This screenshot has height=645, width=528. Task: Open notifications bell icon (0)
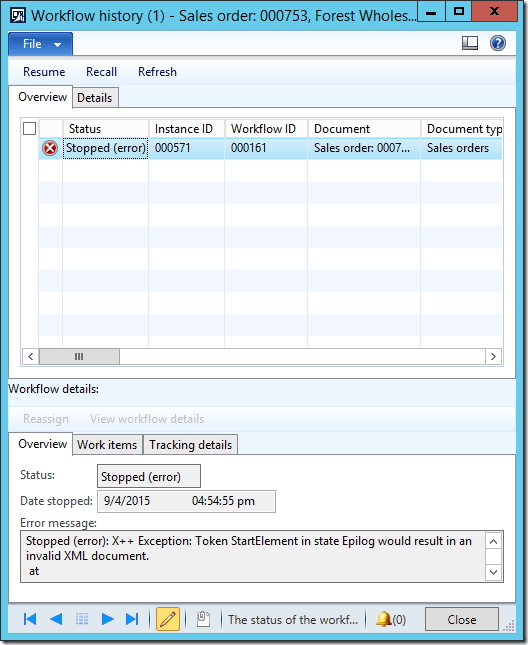[391, 619]
